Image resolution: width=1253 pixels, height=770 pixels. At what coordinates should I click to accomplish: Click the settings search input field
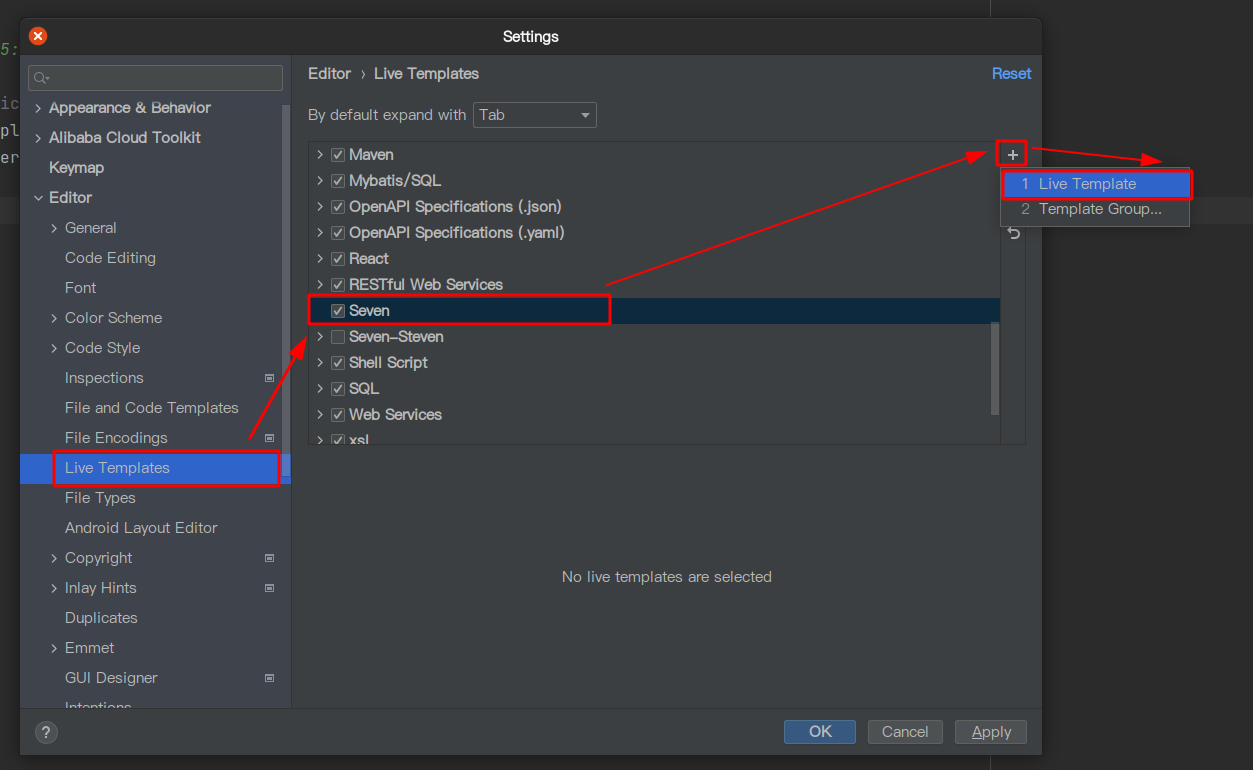pyautogui.click(x=155, y=78)
